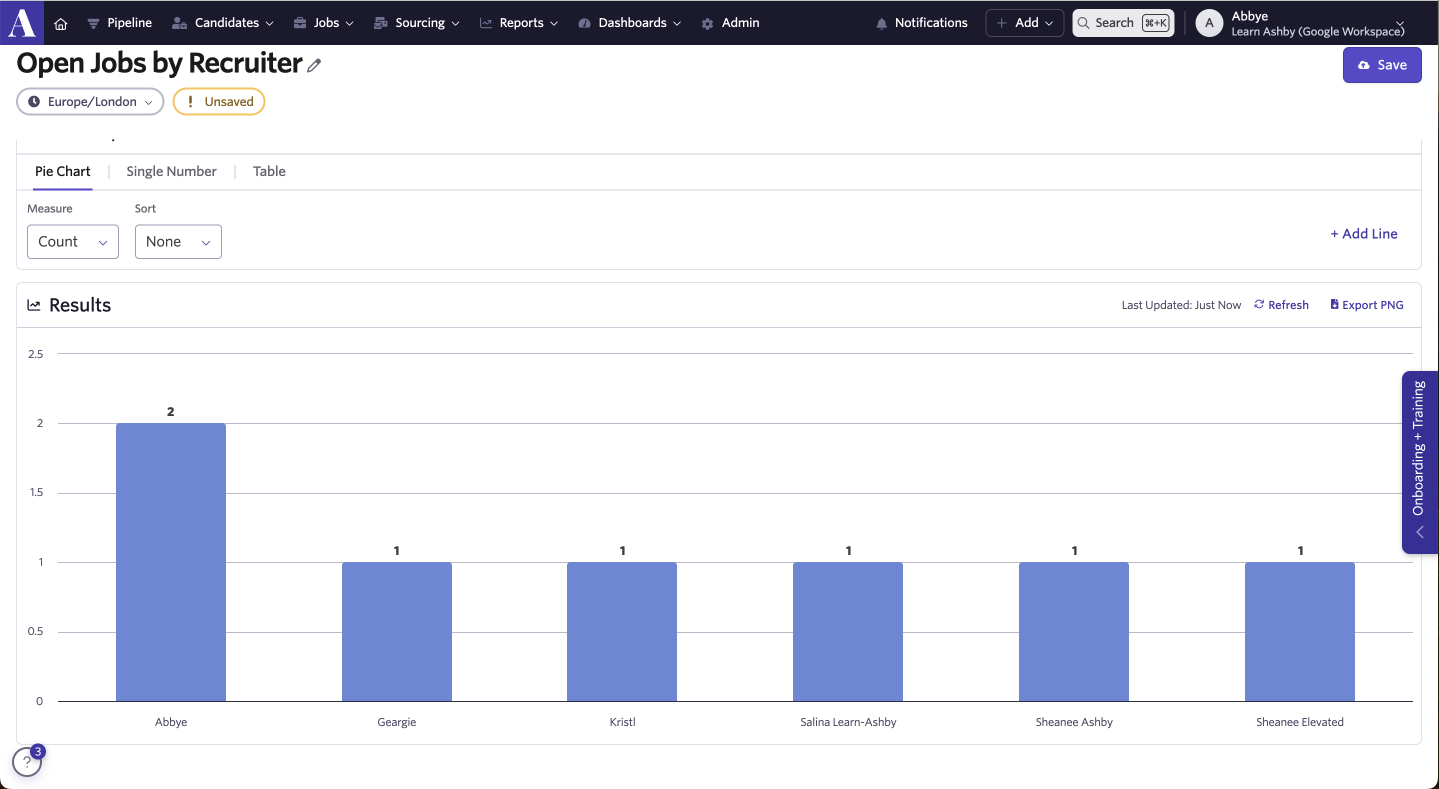Click the Geargie bar in chart
The height and width of the screenshot is (789, 1439).
click(x=397, y=632)
